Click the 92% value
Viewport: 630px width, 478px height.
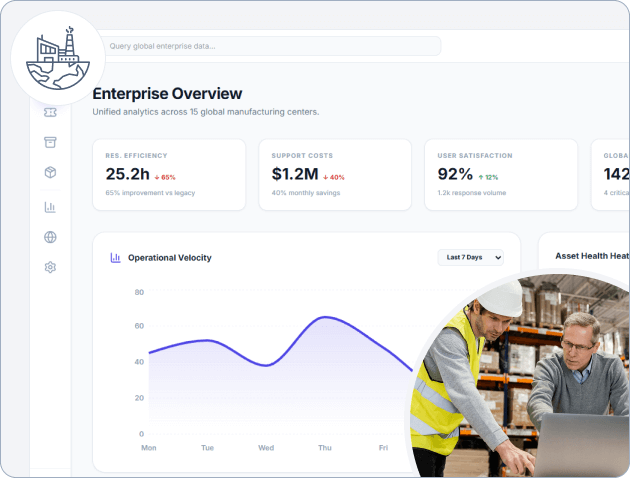455,174
